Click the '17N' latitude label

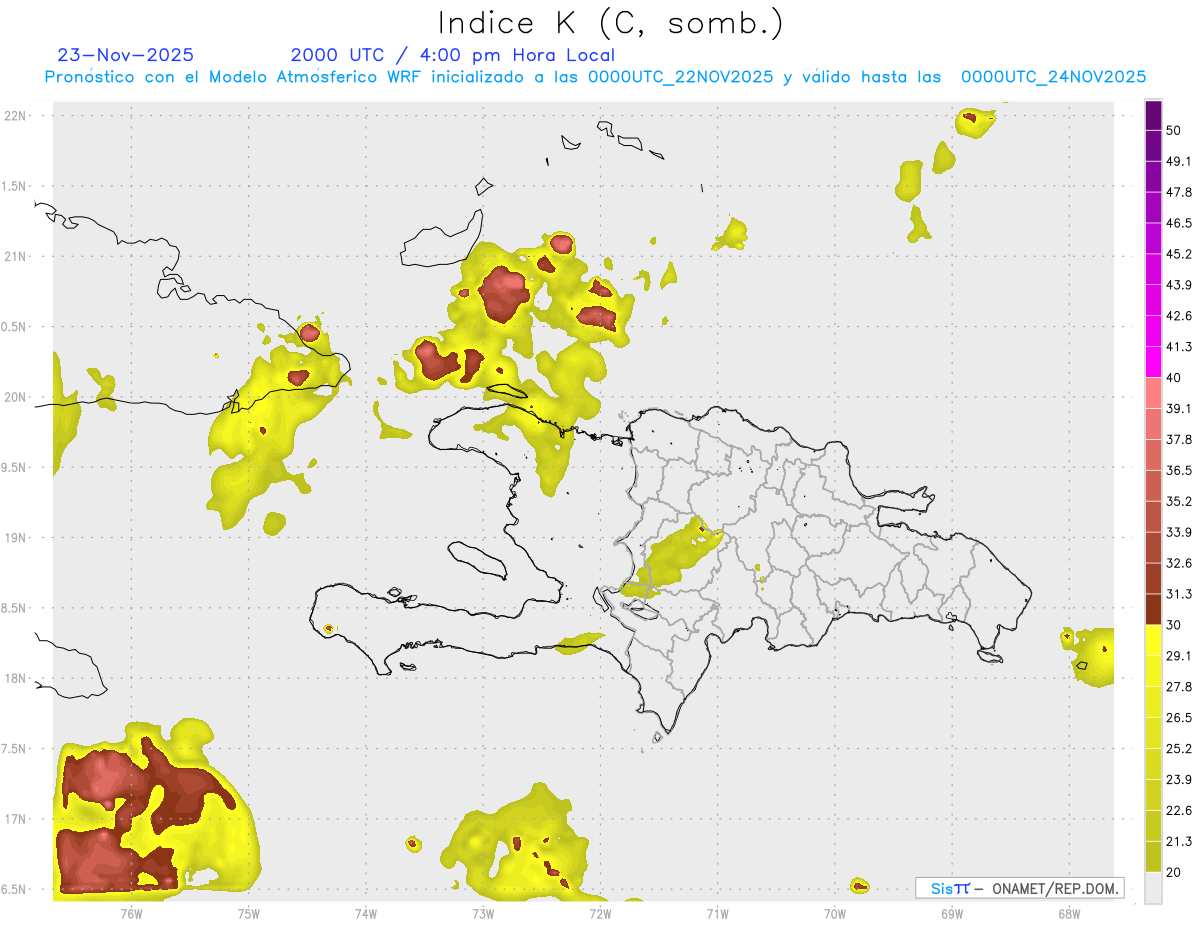tap(15, 819)
